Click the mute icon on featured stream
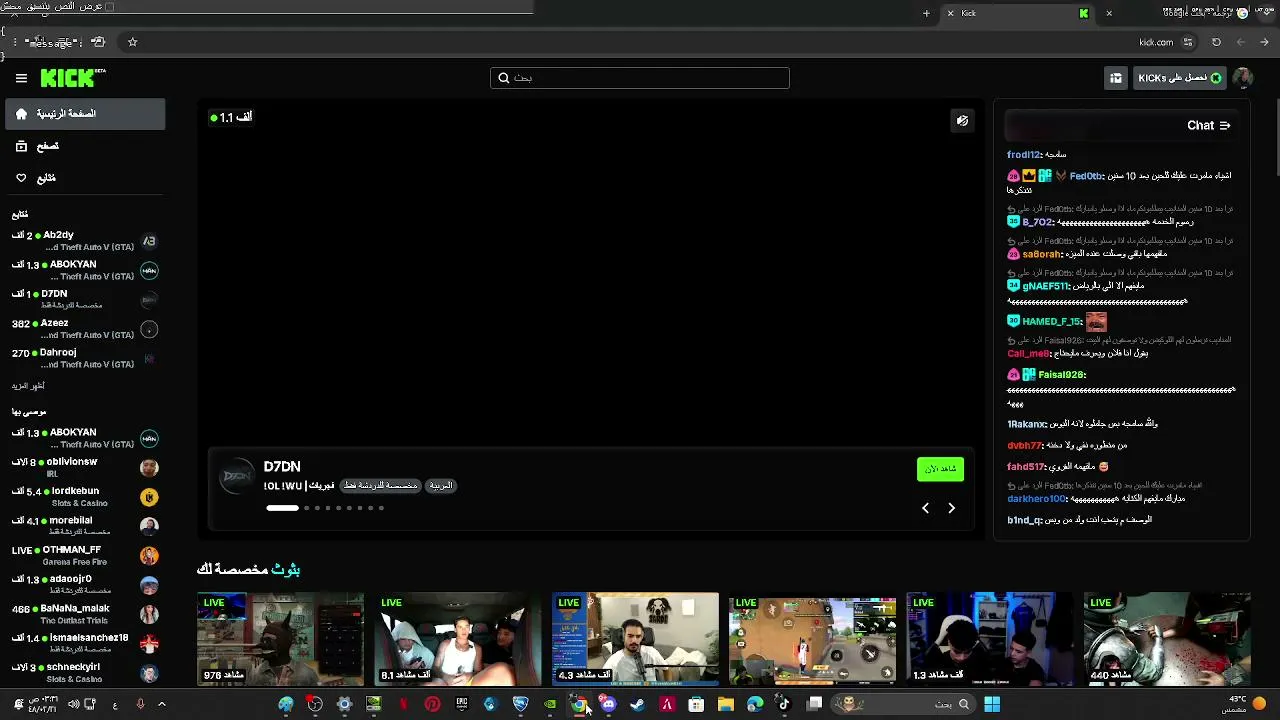Image resolution: width=1280 pixels, height=720 pixels. click(962, 121)
